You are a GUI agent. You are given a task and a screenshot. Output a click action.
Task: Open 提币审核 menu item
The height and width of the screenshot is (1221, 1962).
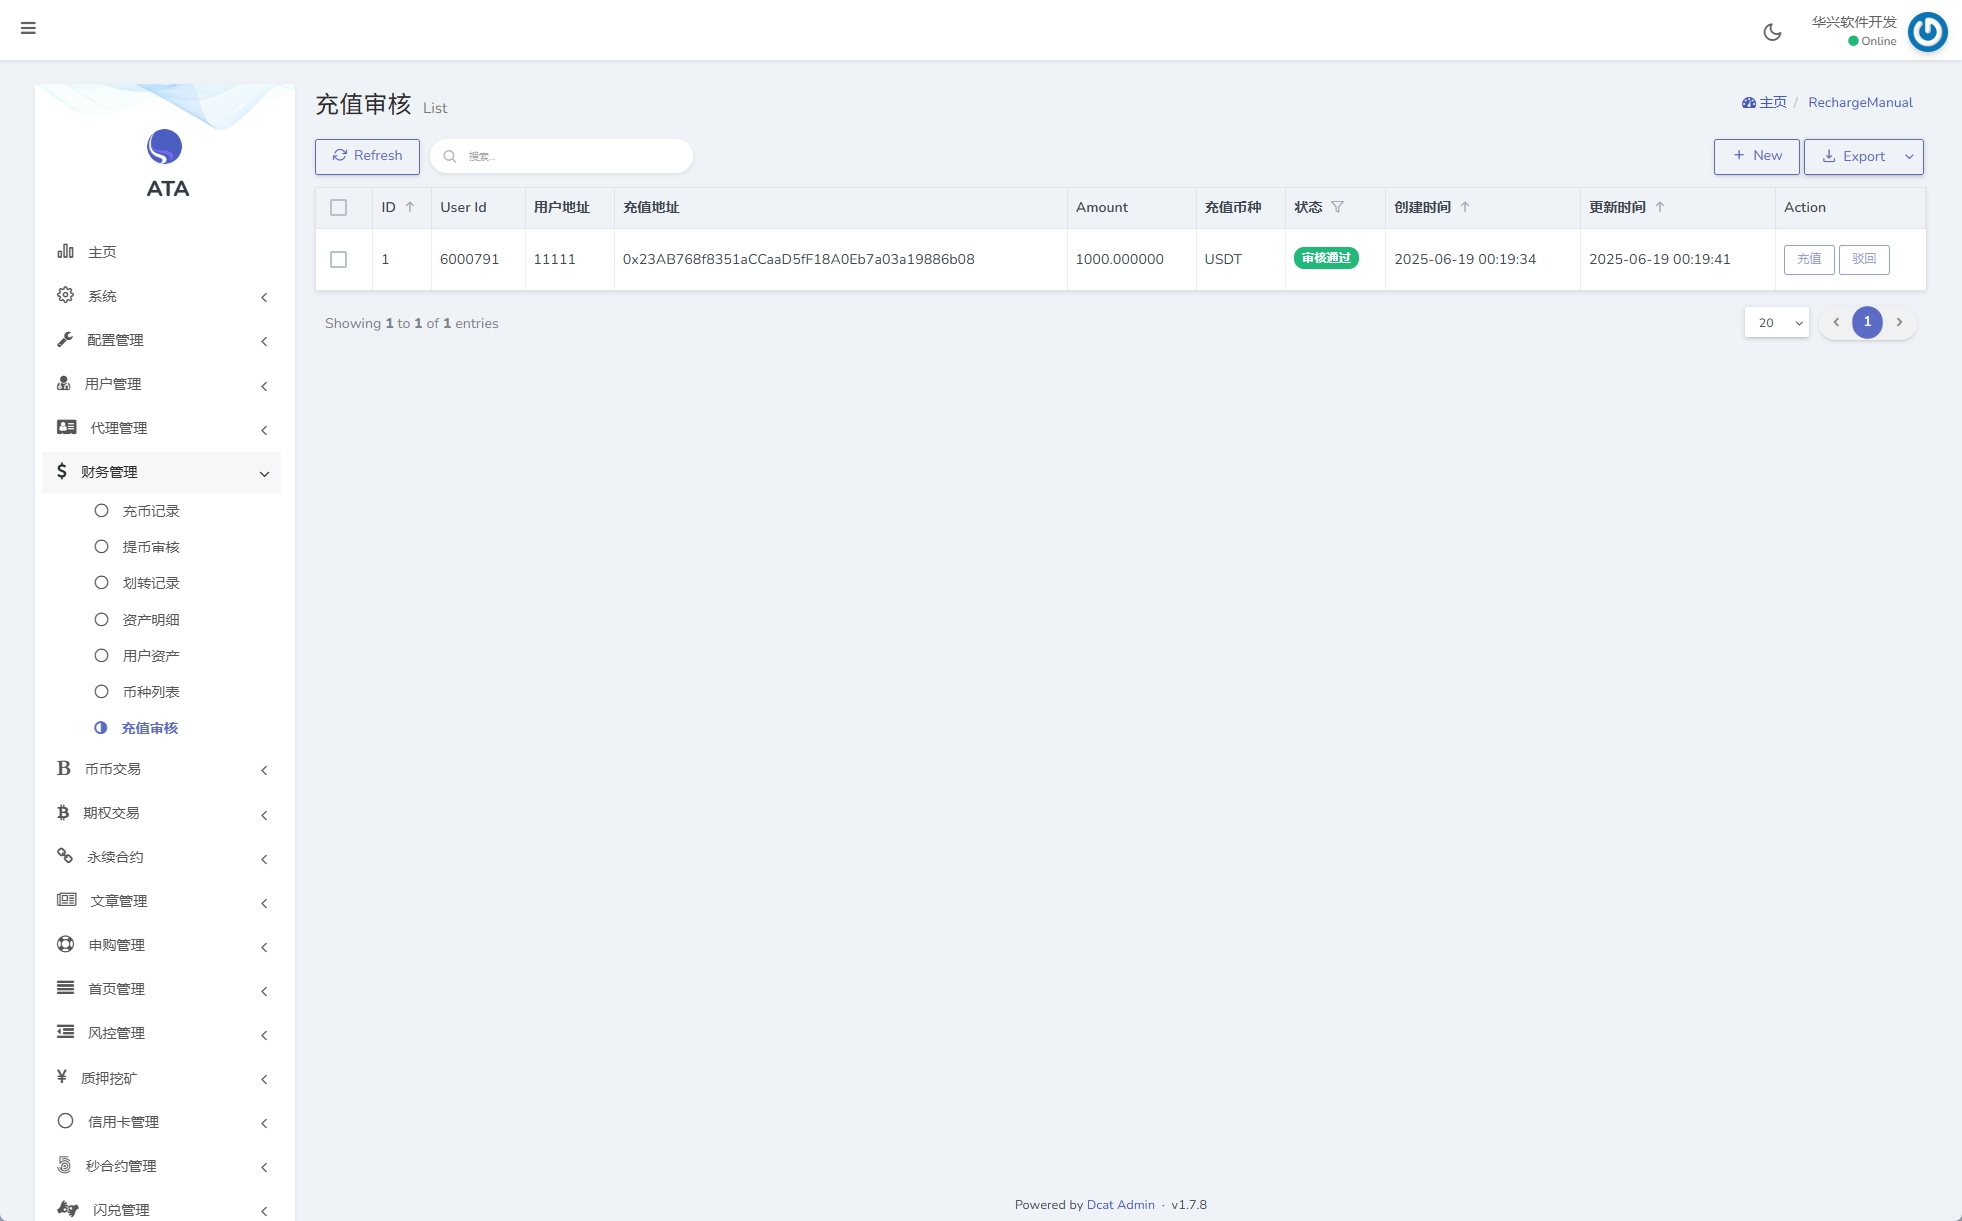click(x=150, y=547)
